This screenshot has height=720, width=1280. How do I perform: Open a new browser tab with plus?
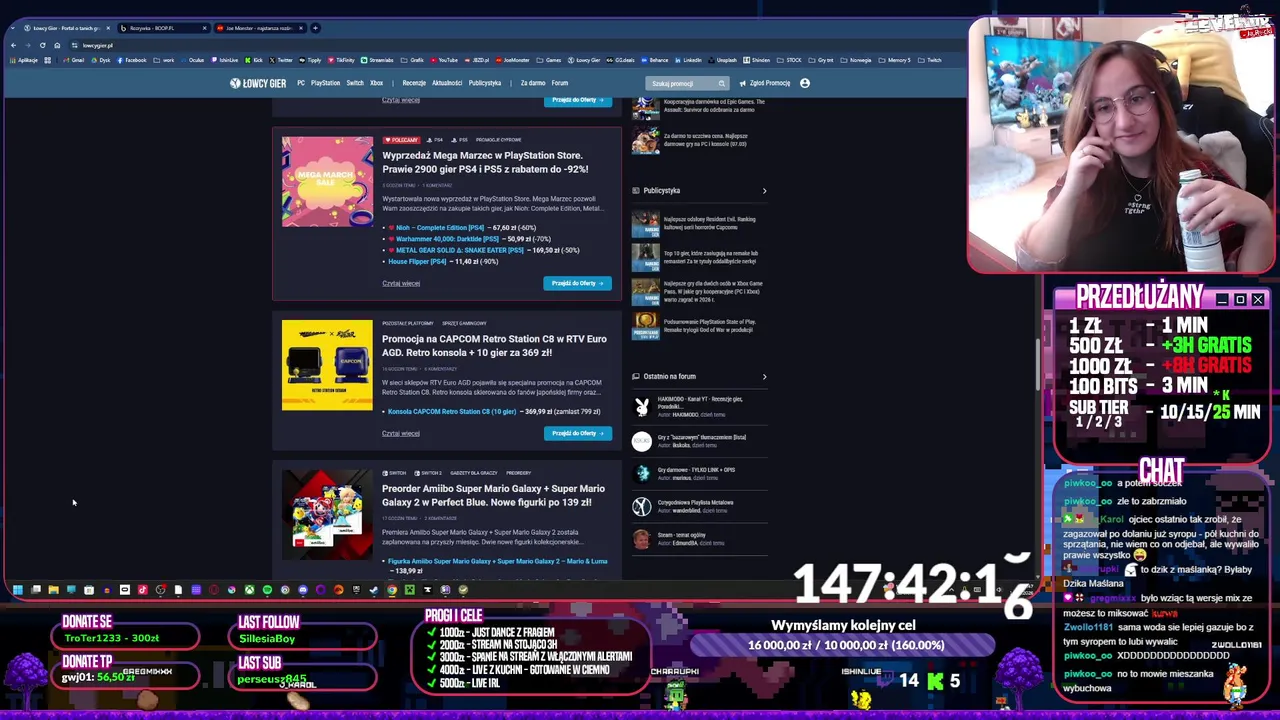pos(316,28)
